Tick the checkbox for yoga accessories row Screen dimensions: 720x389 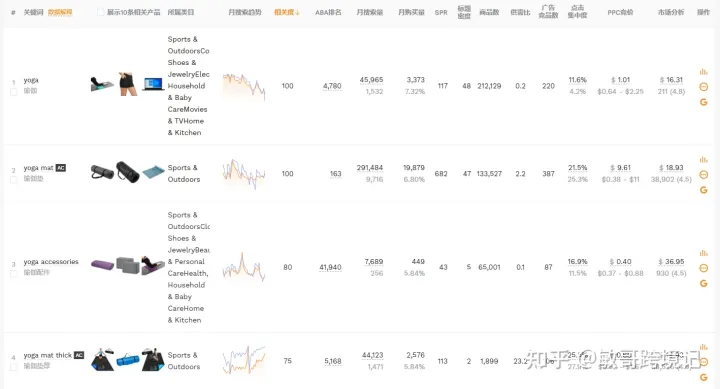14,273
